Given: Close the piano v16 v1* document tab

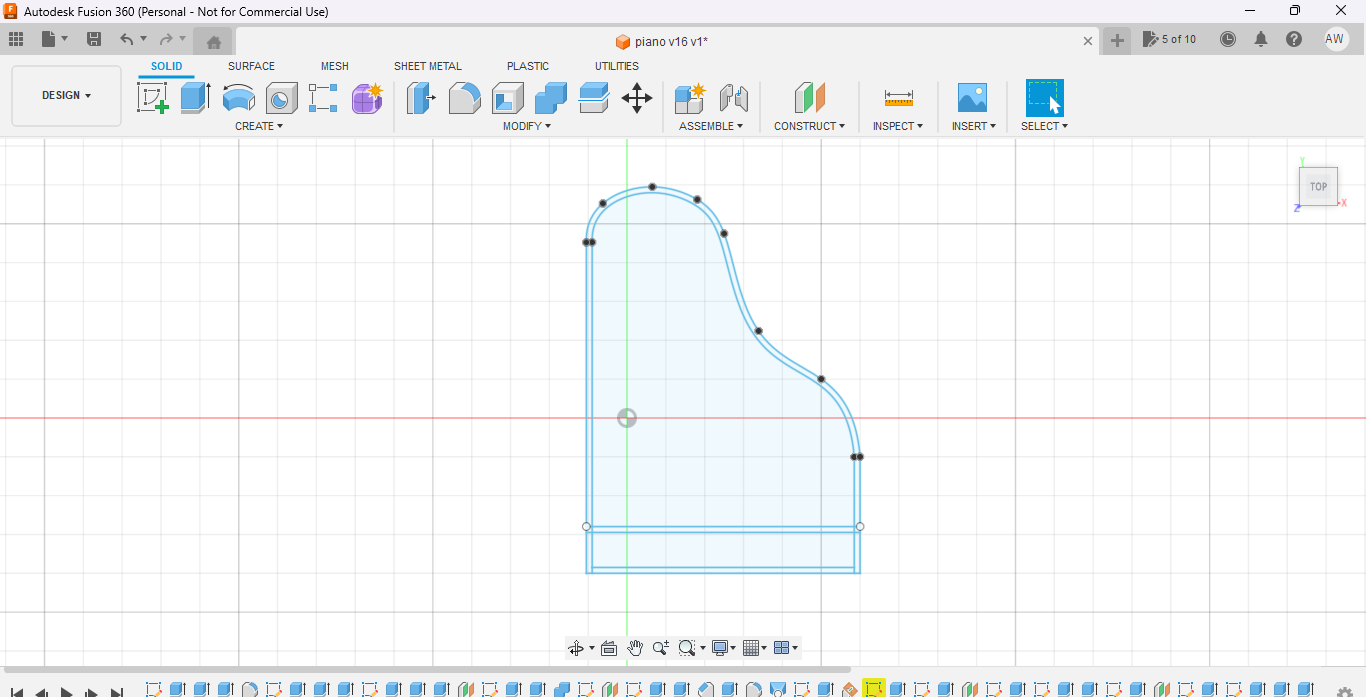Looking at the screenshot, I should (x=1088, y=41).
